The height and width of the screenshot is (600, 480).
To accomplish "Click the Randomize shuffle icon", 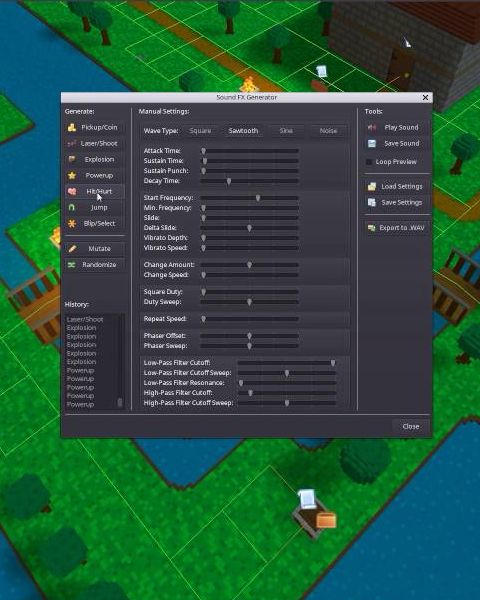I will (72, 265).
